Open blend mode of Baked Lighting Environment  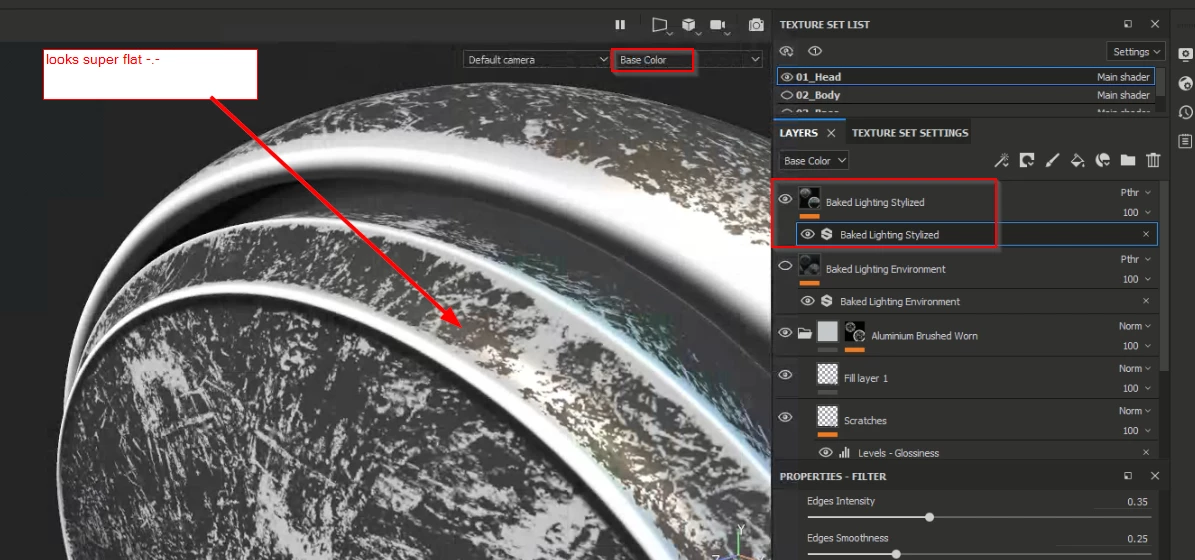[x=1136, y=260]
